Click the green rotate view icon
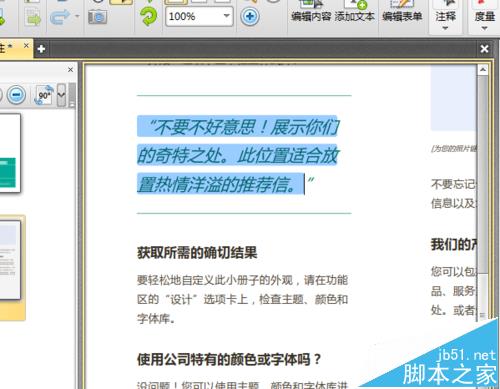The width and height of the screenshot is (500, 389). click(x=149, y=17)
